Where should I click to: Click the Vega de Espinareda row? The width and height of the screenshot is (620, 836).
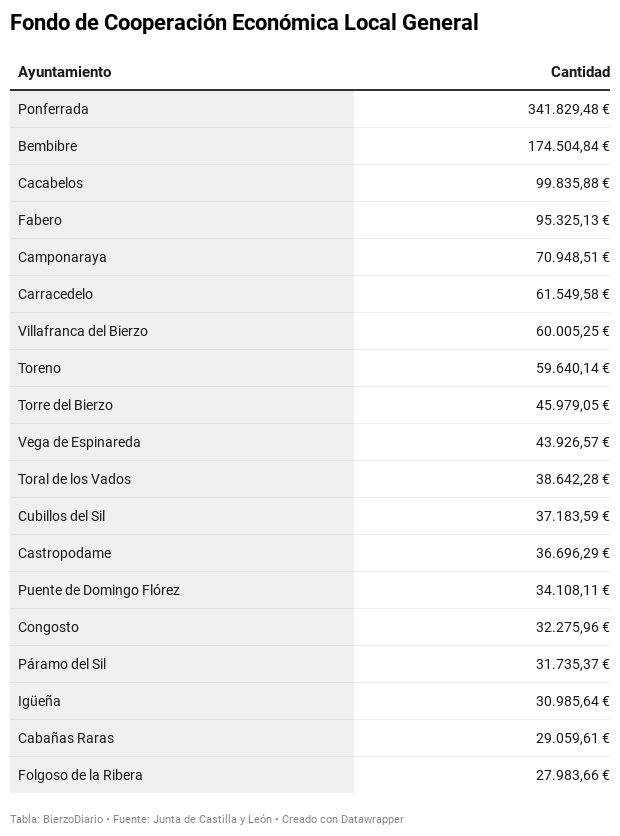[x=310, y=442]
